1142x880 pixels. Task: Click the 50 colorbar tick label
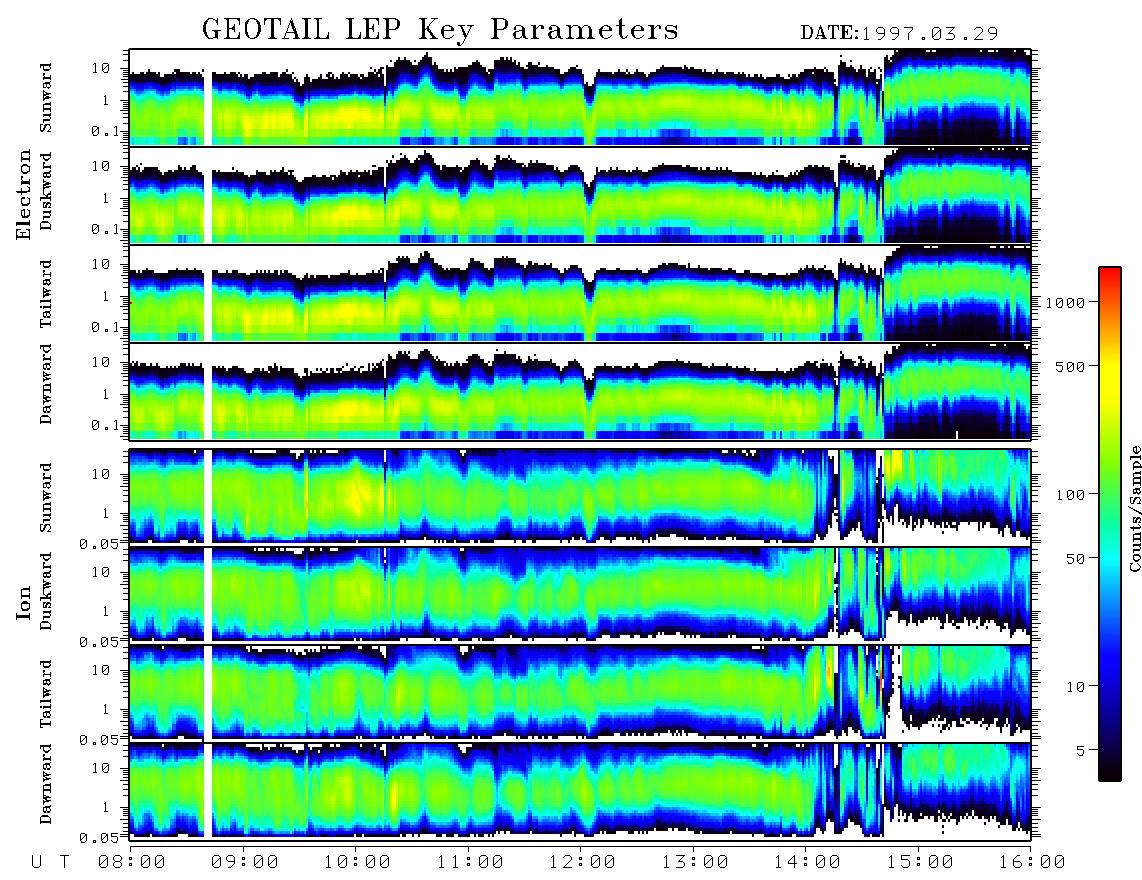click(1075, 559)
